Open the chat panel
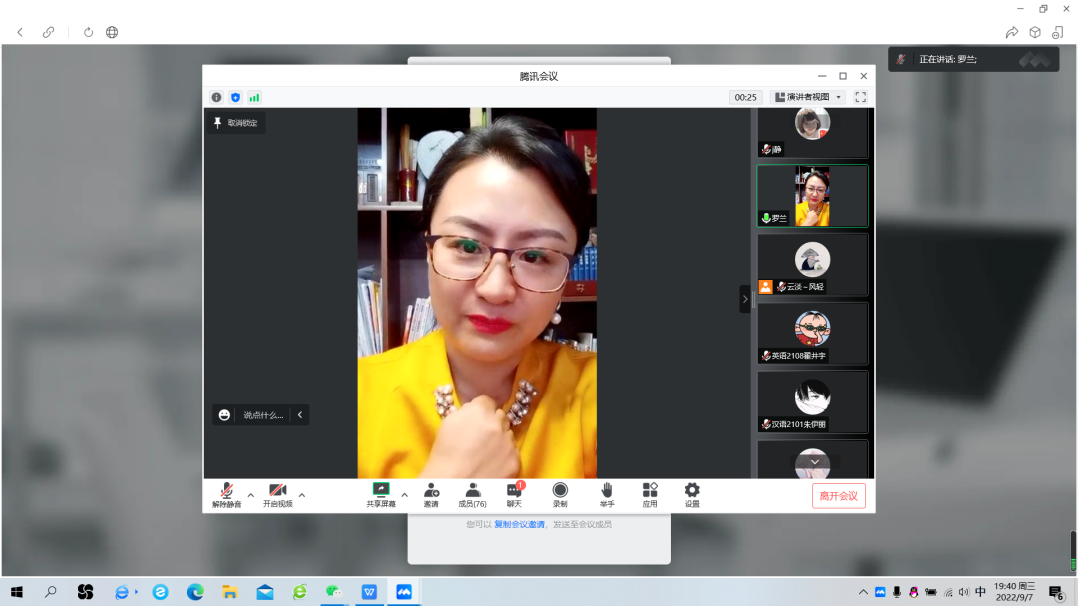This screenshot has width=1078, height=606. click(x=514, y=490)
